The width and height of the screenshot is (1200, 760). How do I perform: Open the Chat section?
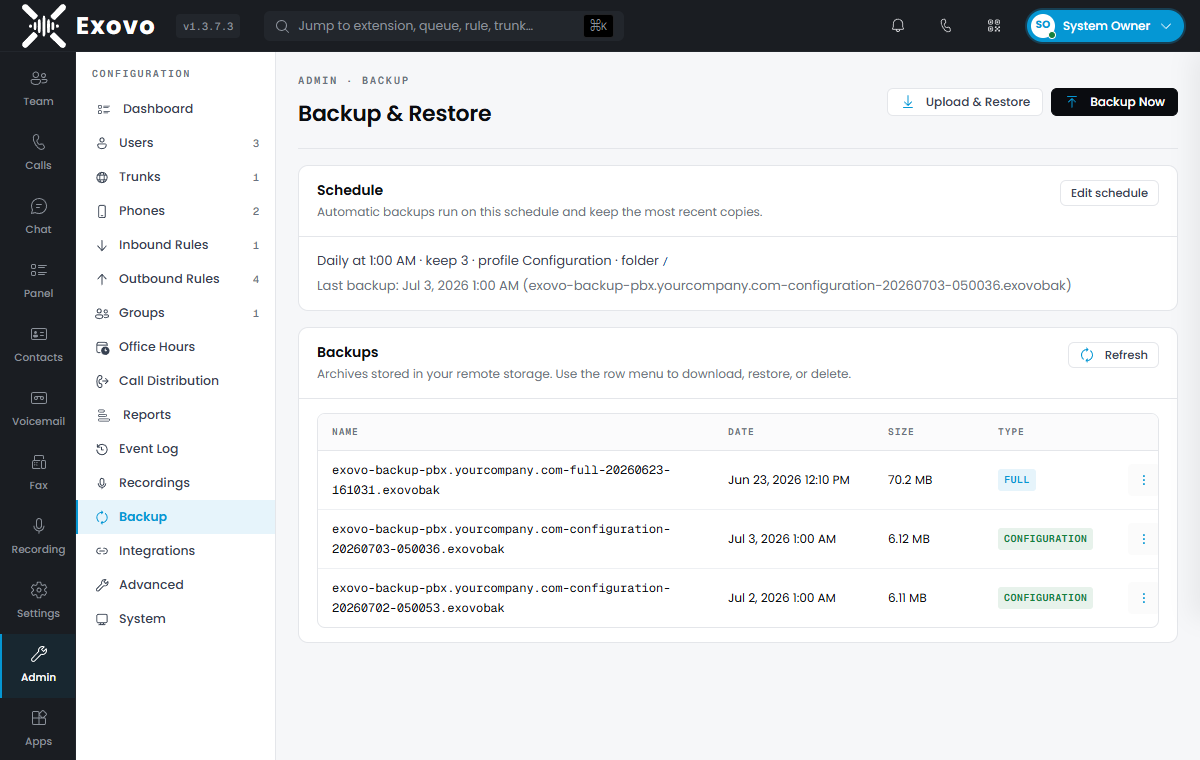tap(38, 216)
